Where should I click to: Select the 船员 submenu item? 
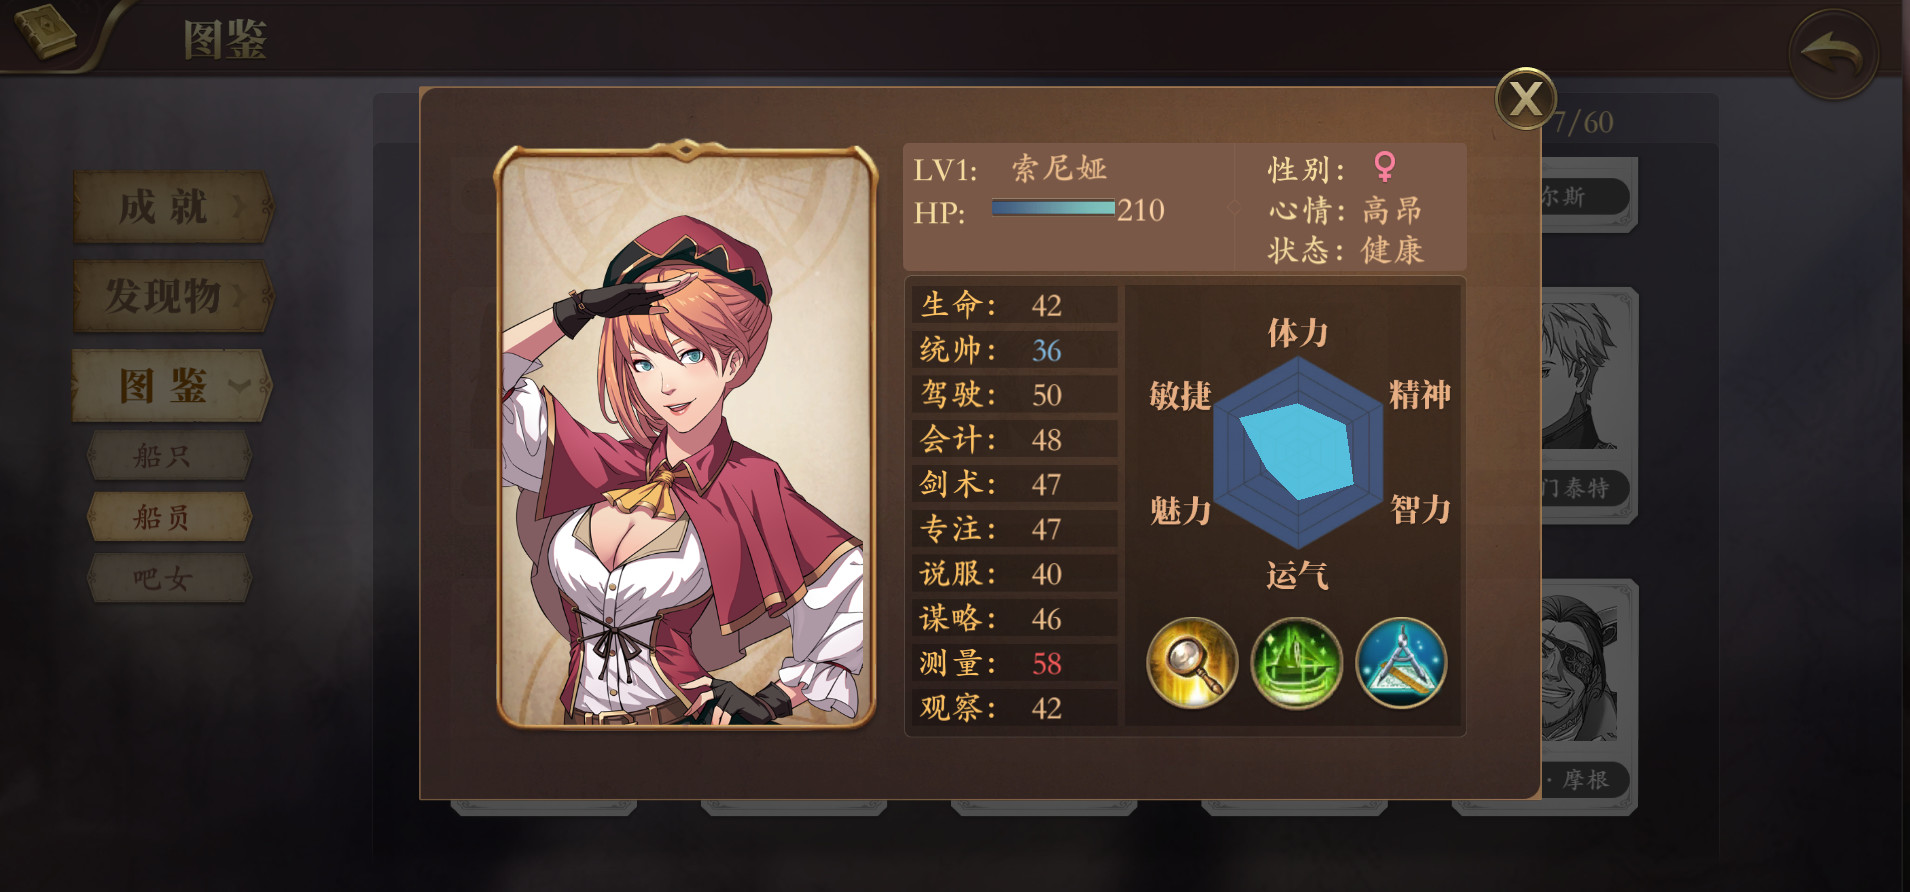coord(168,517)
